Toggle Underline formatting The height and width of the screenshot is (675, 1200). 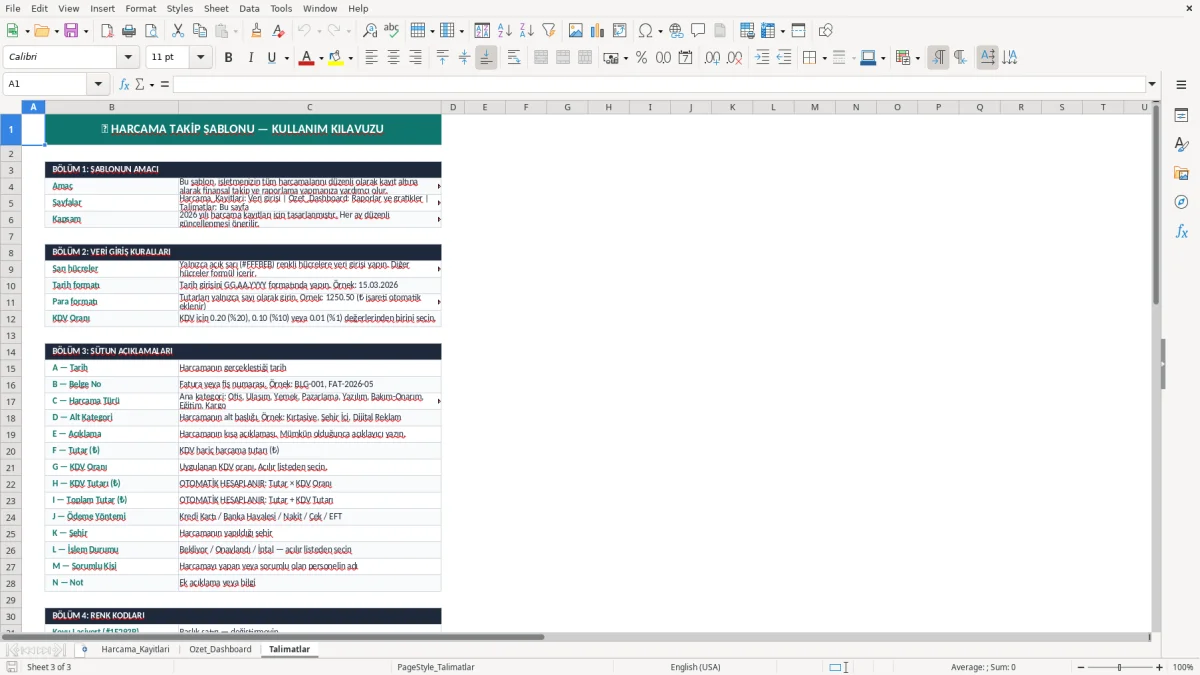271,58
